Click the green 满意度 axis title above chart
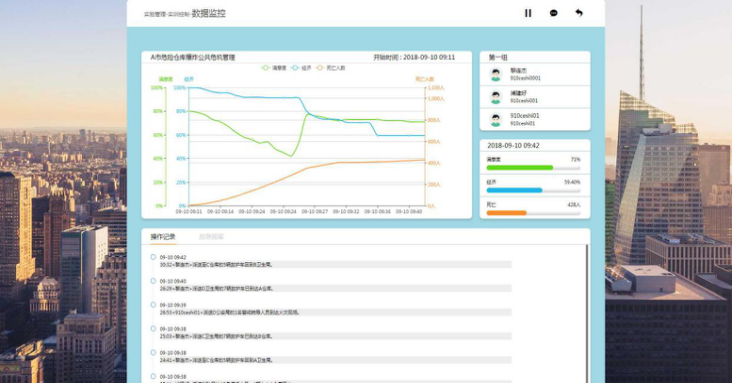This screenshot has height=383, width=732. coord(166,79)
